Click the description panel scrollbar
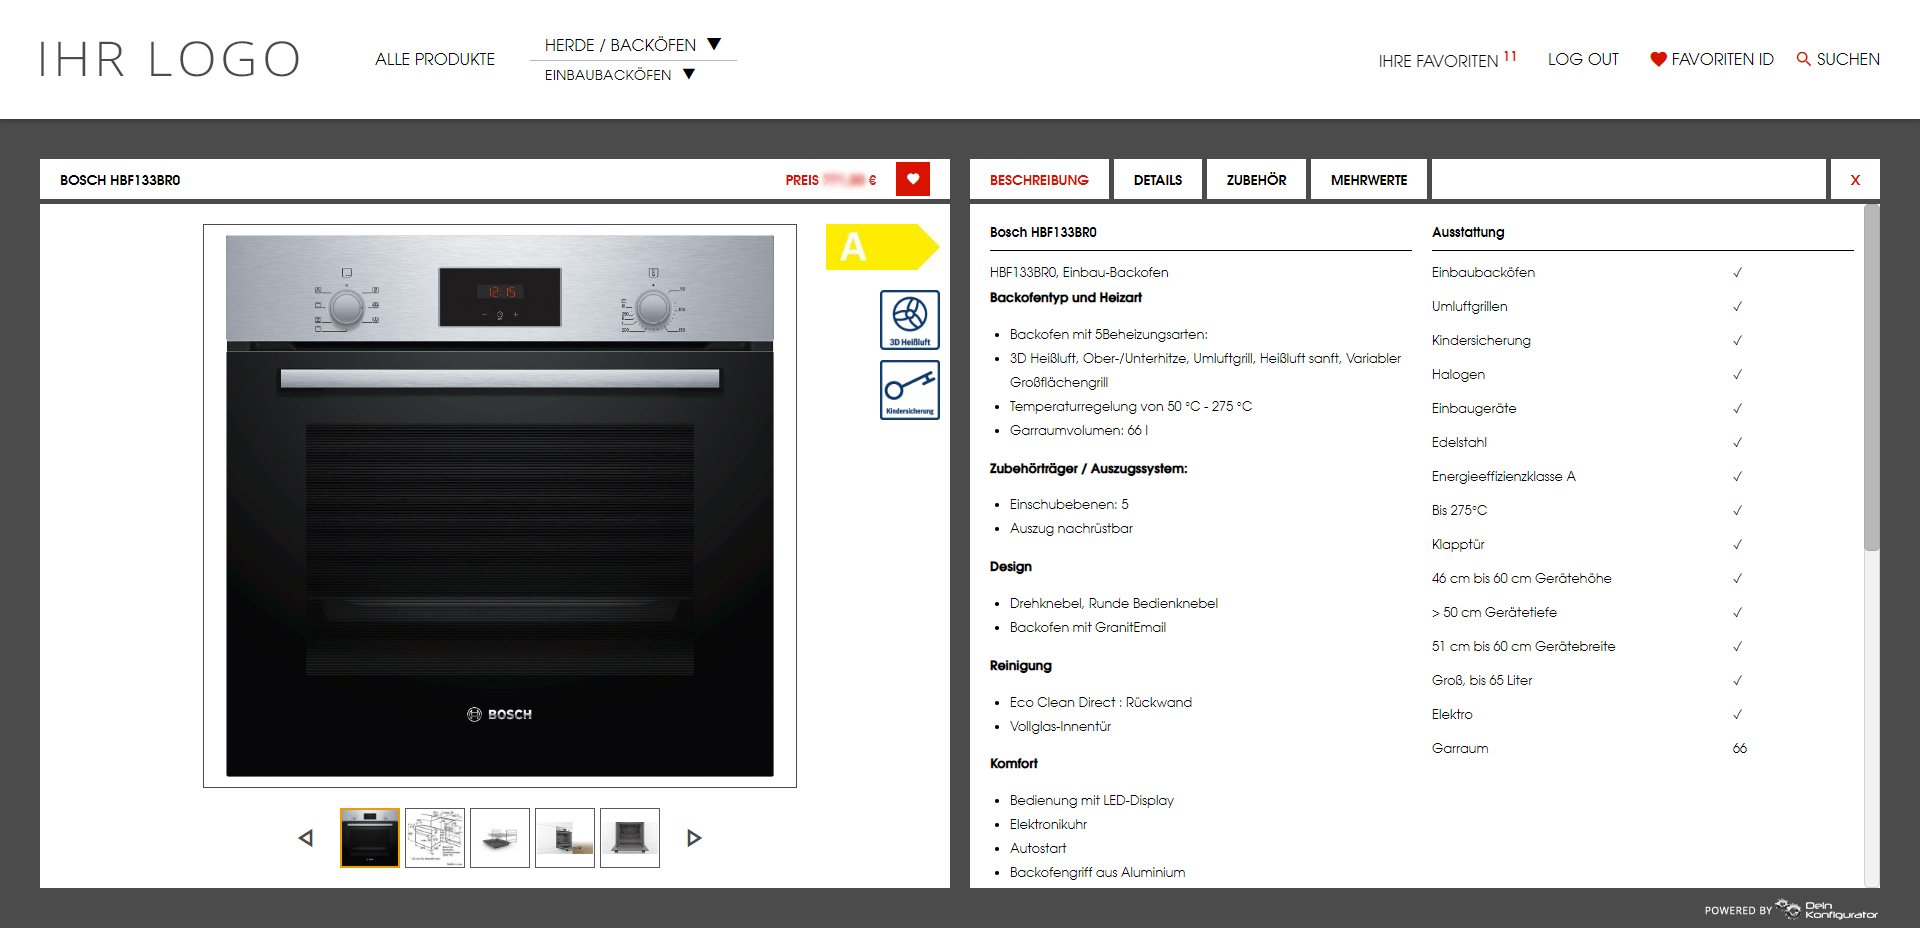Screen dimensions: 1920x928 (1871, 378)
